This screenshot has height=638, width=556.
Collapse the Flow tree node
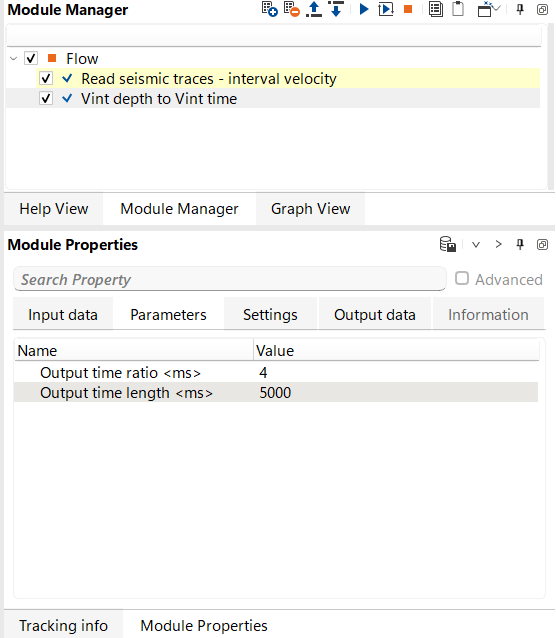13,59
